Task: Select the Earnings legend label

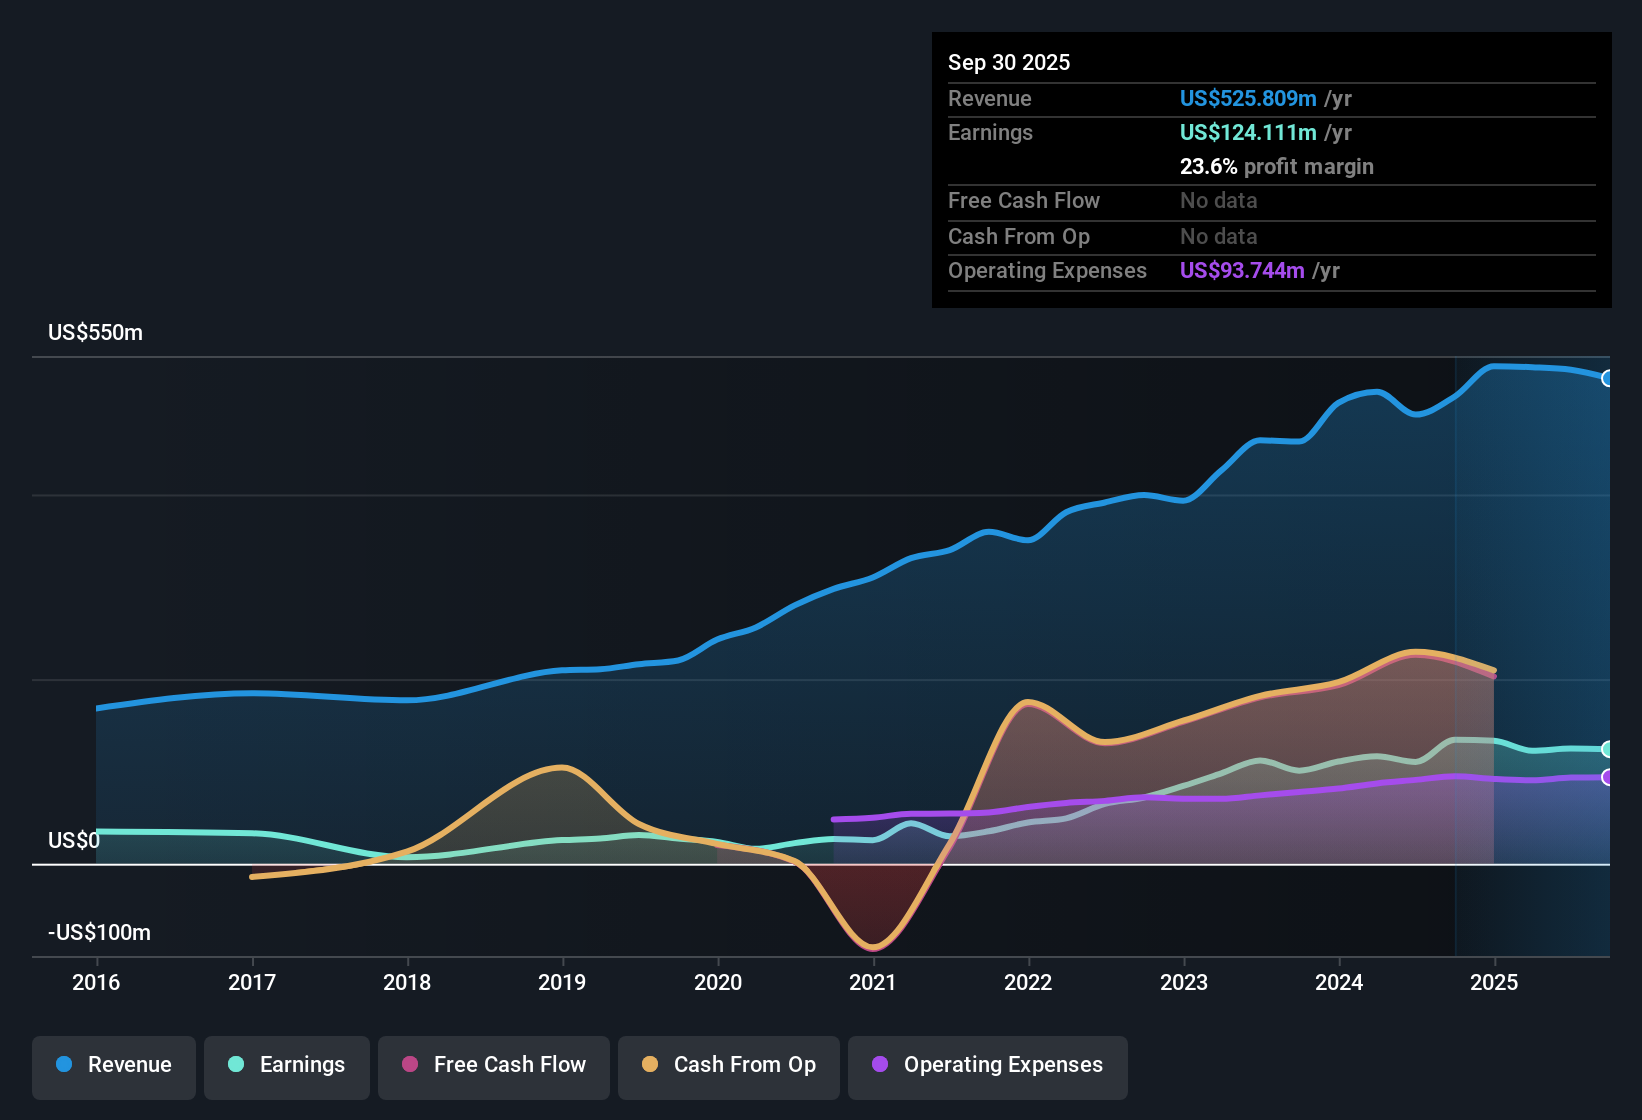Action: pyautogui.click(x=302, y=1065)
